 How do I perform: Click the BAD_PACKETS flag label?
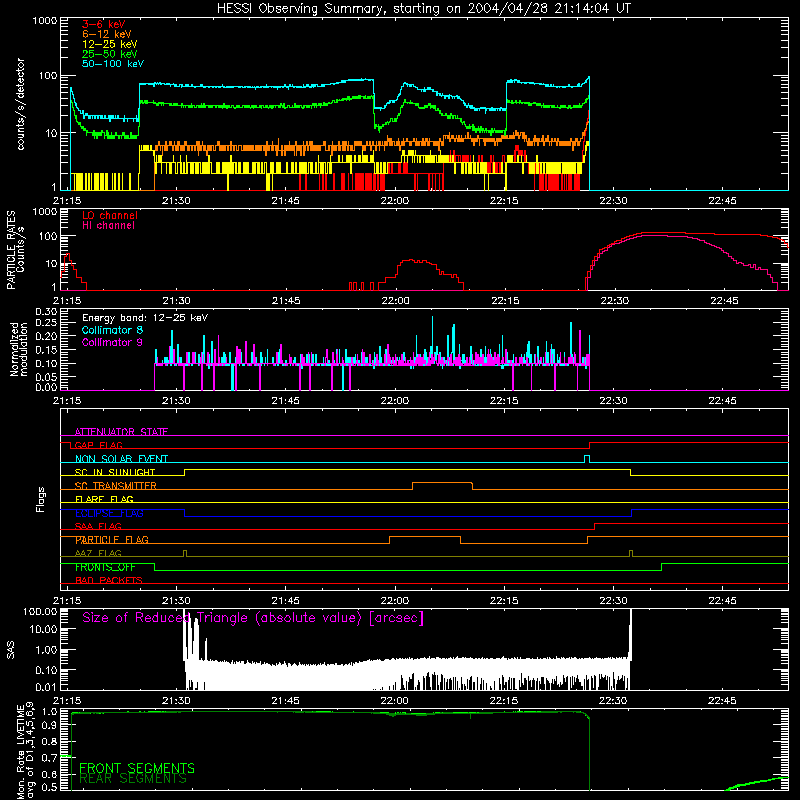(x=109, y=580)
